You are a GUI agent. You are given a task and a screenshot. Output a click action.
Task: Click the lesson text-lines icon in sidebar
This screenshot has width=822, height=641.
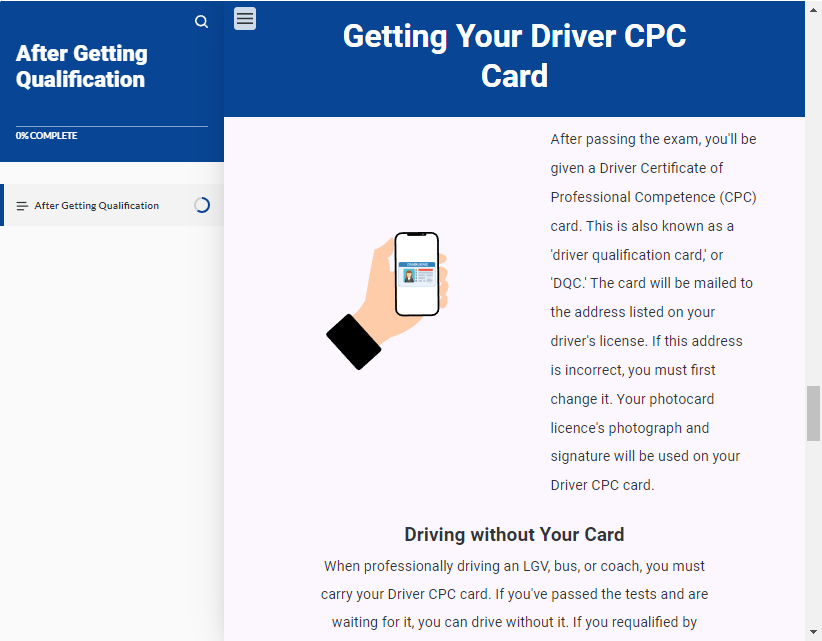tap(22, 206)
